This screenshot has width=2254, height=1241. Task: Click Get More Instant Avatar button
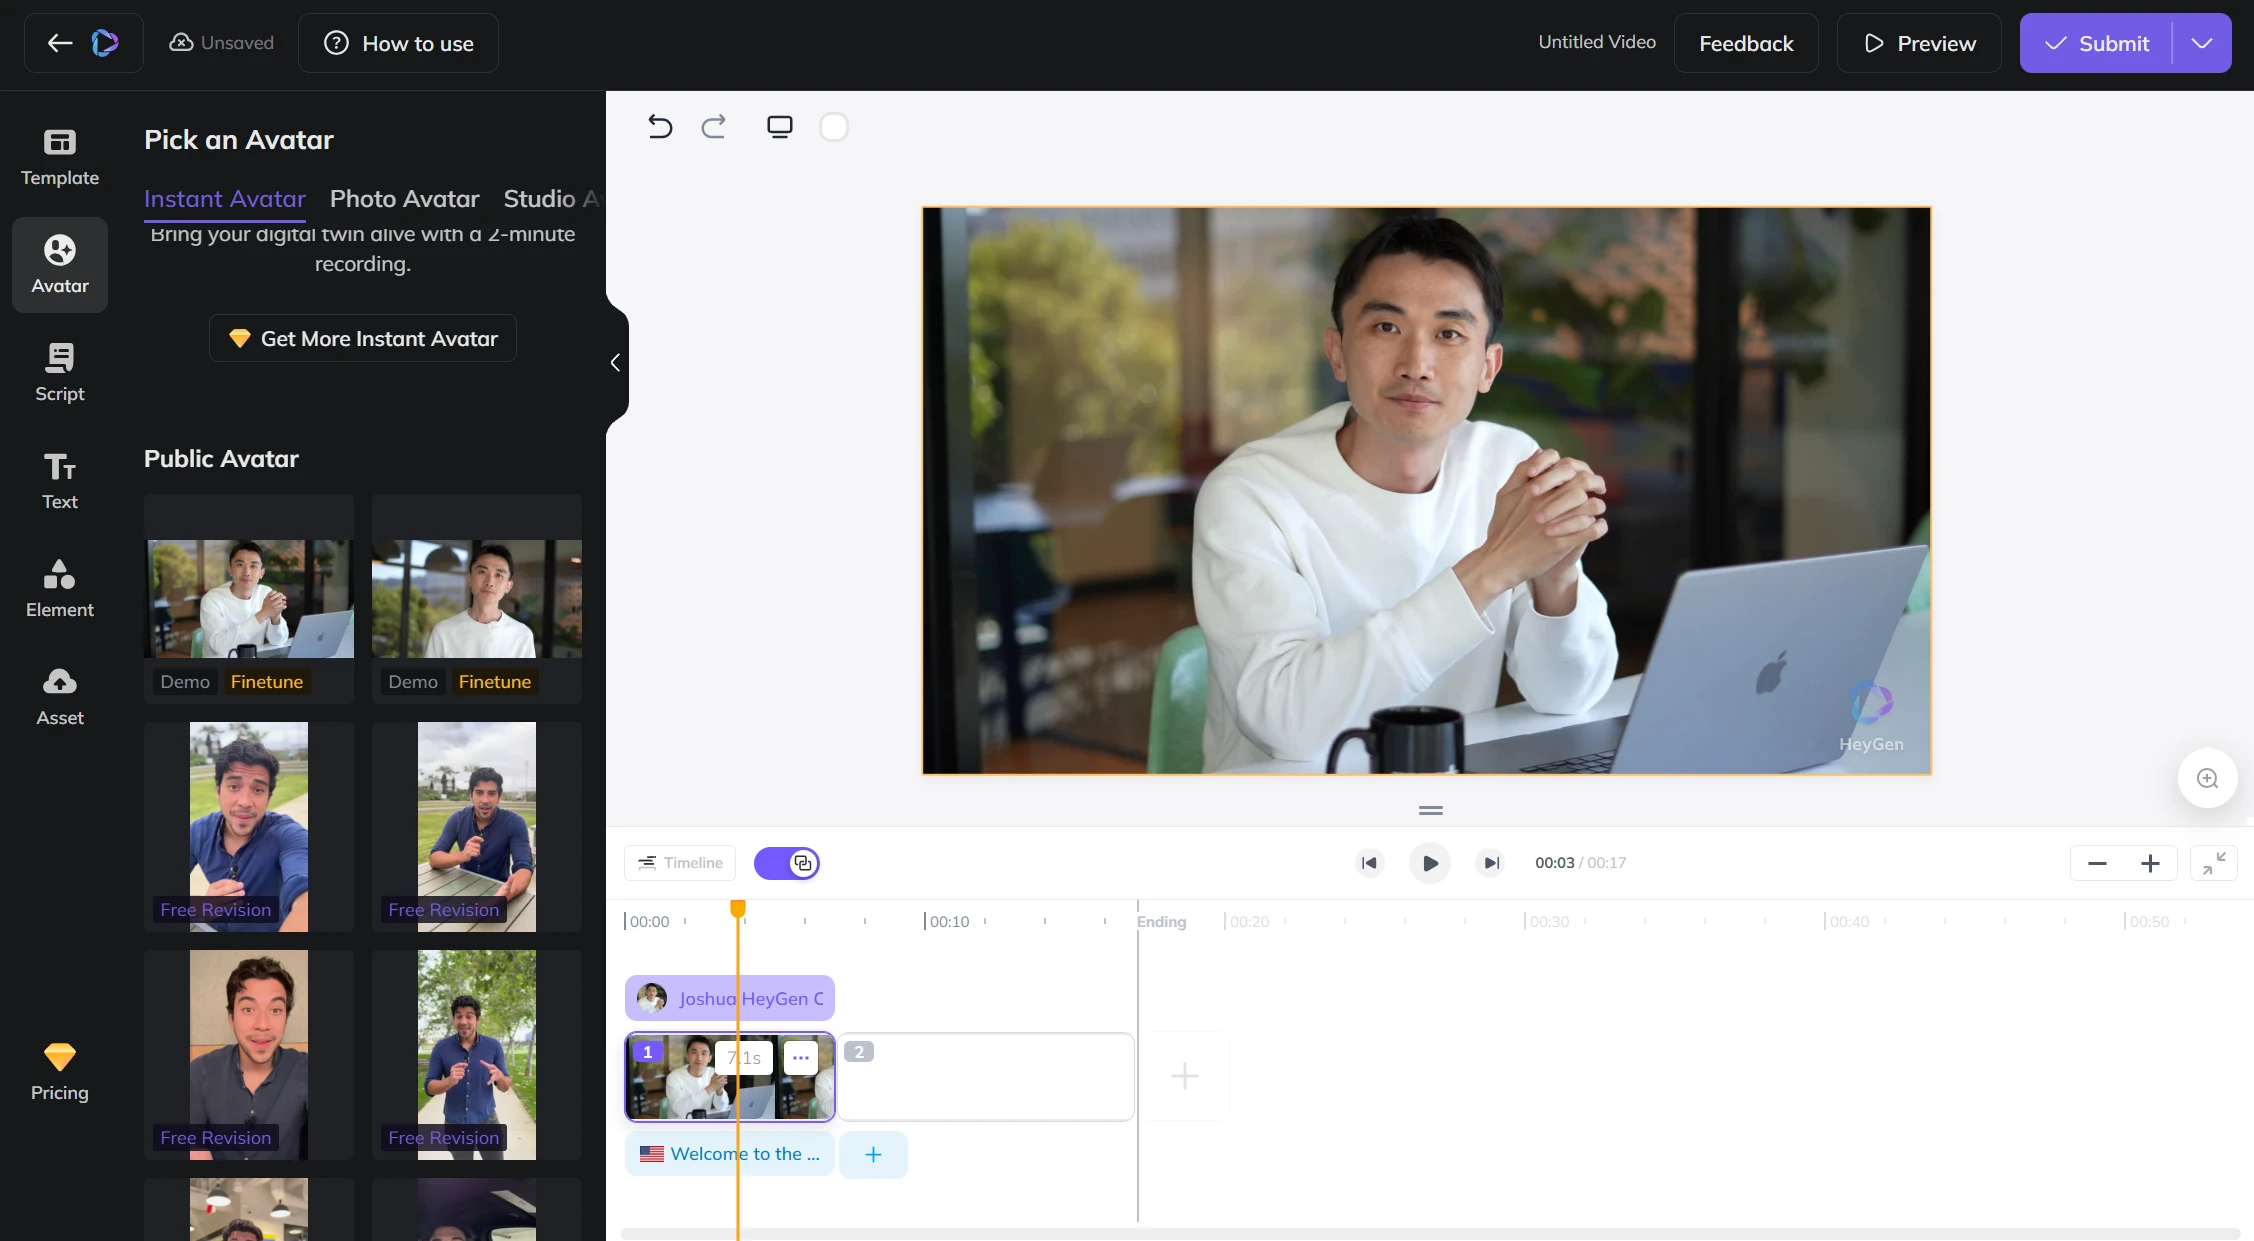click(363, 339)
